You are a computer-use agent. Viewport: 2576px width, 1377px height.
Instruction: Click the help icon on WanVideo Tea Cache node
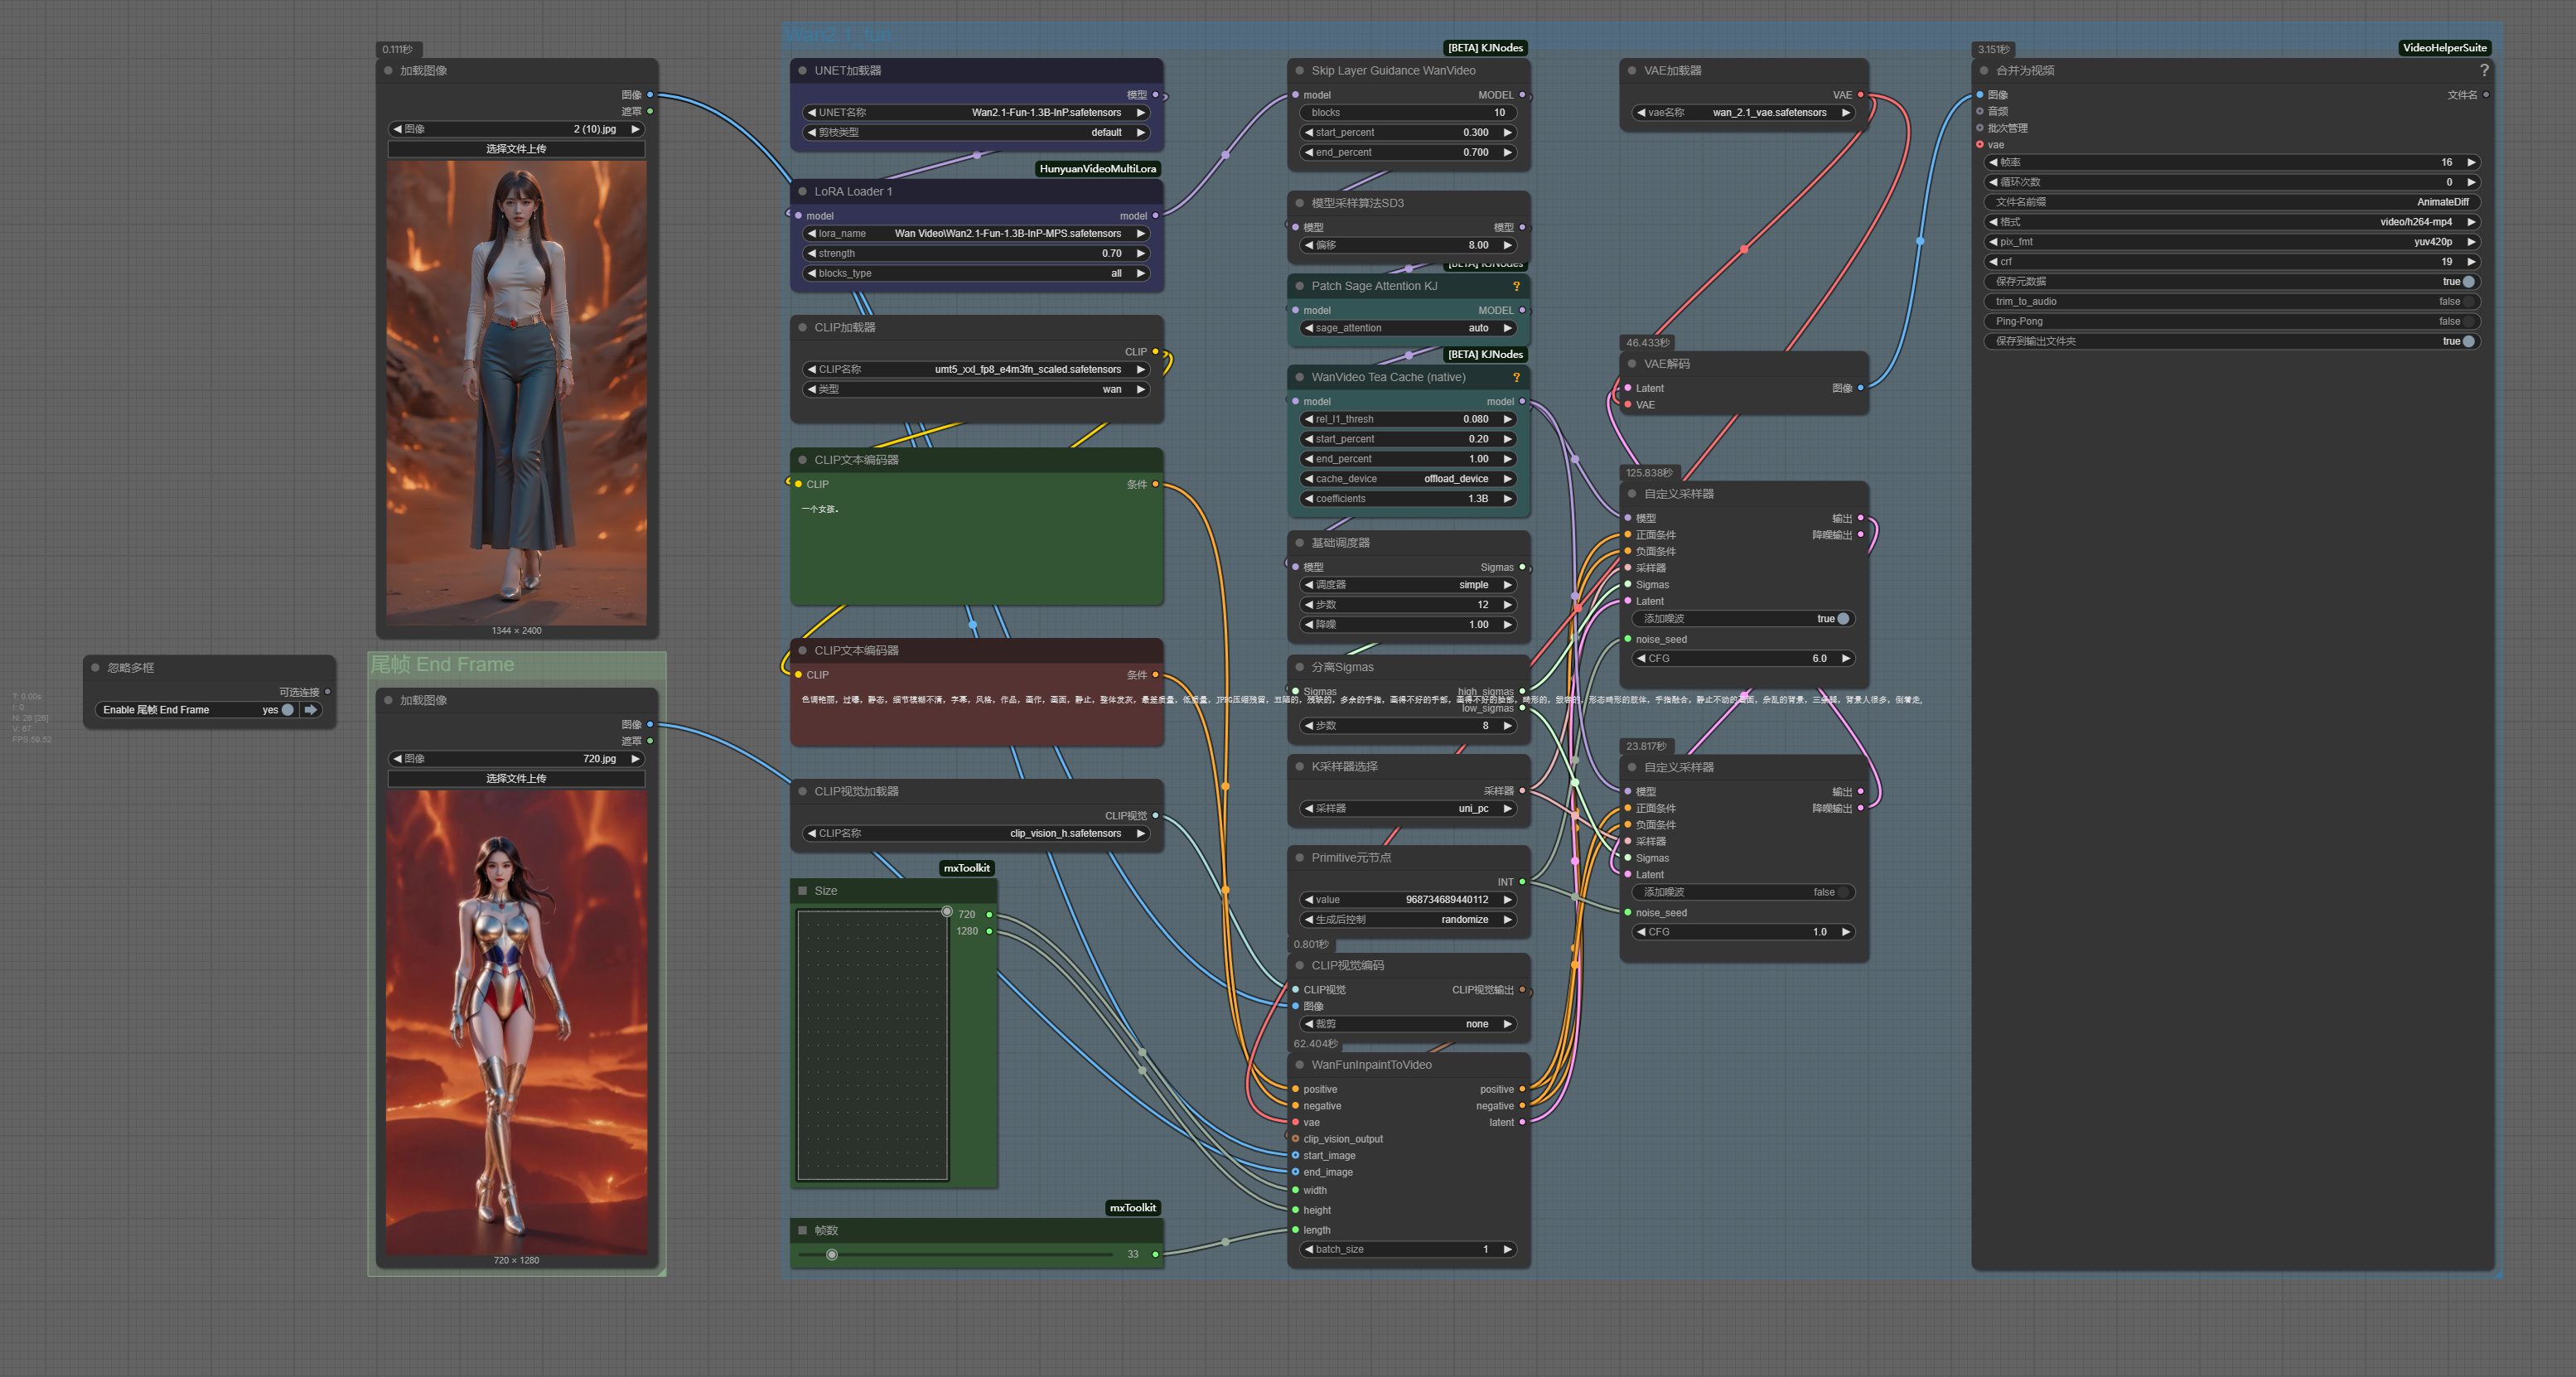tap(1516, 377)
